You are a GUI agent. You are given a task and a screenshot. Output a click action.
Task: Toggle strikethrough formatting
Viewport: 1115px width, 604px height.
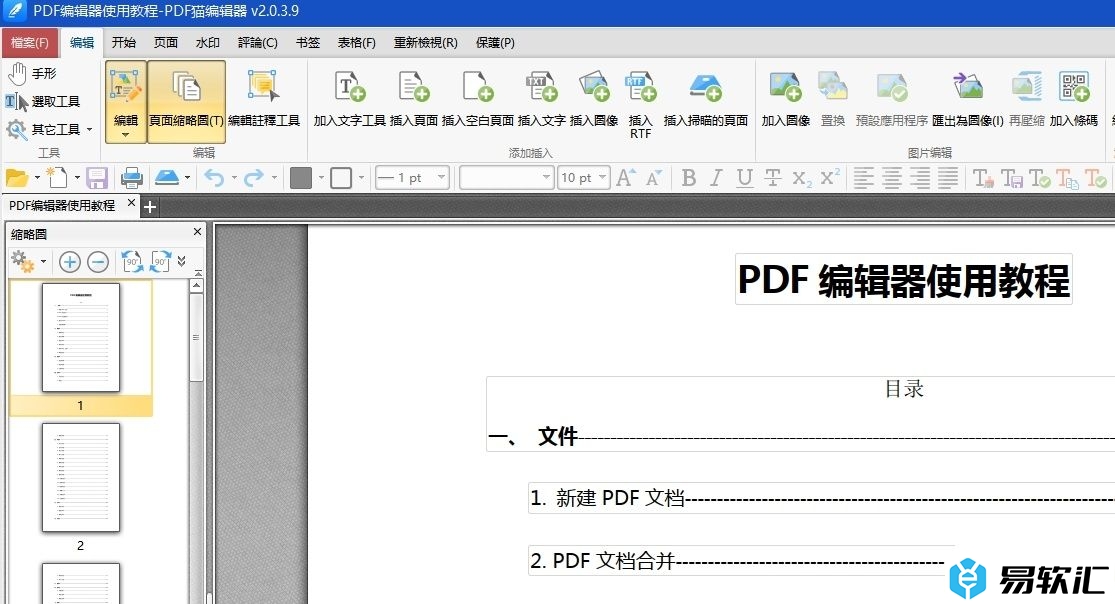773,178
